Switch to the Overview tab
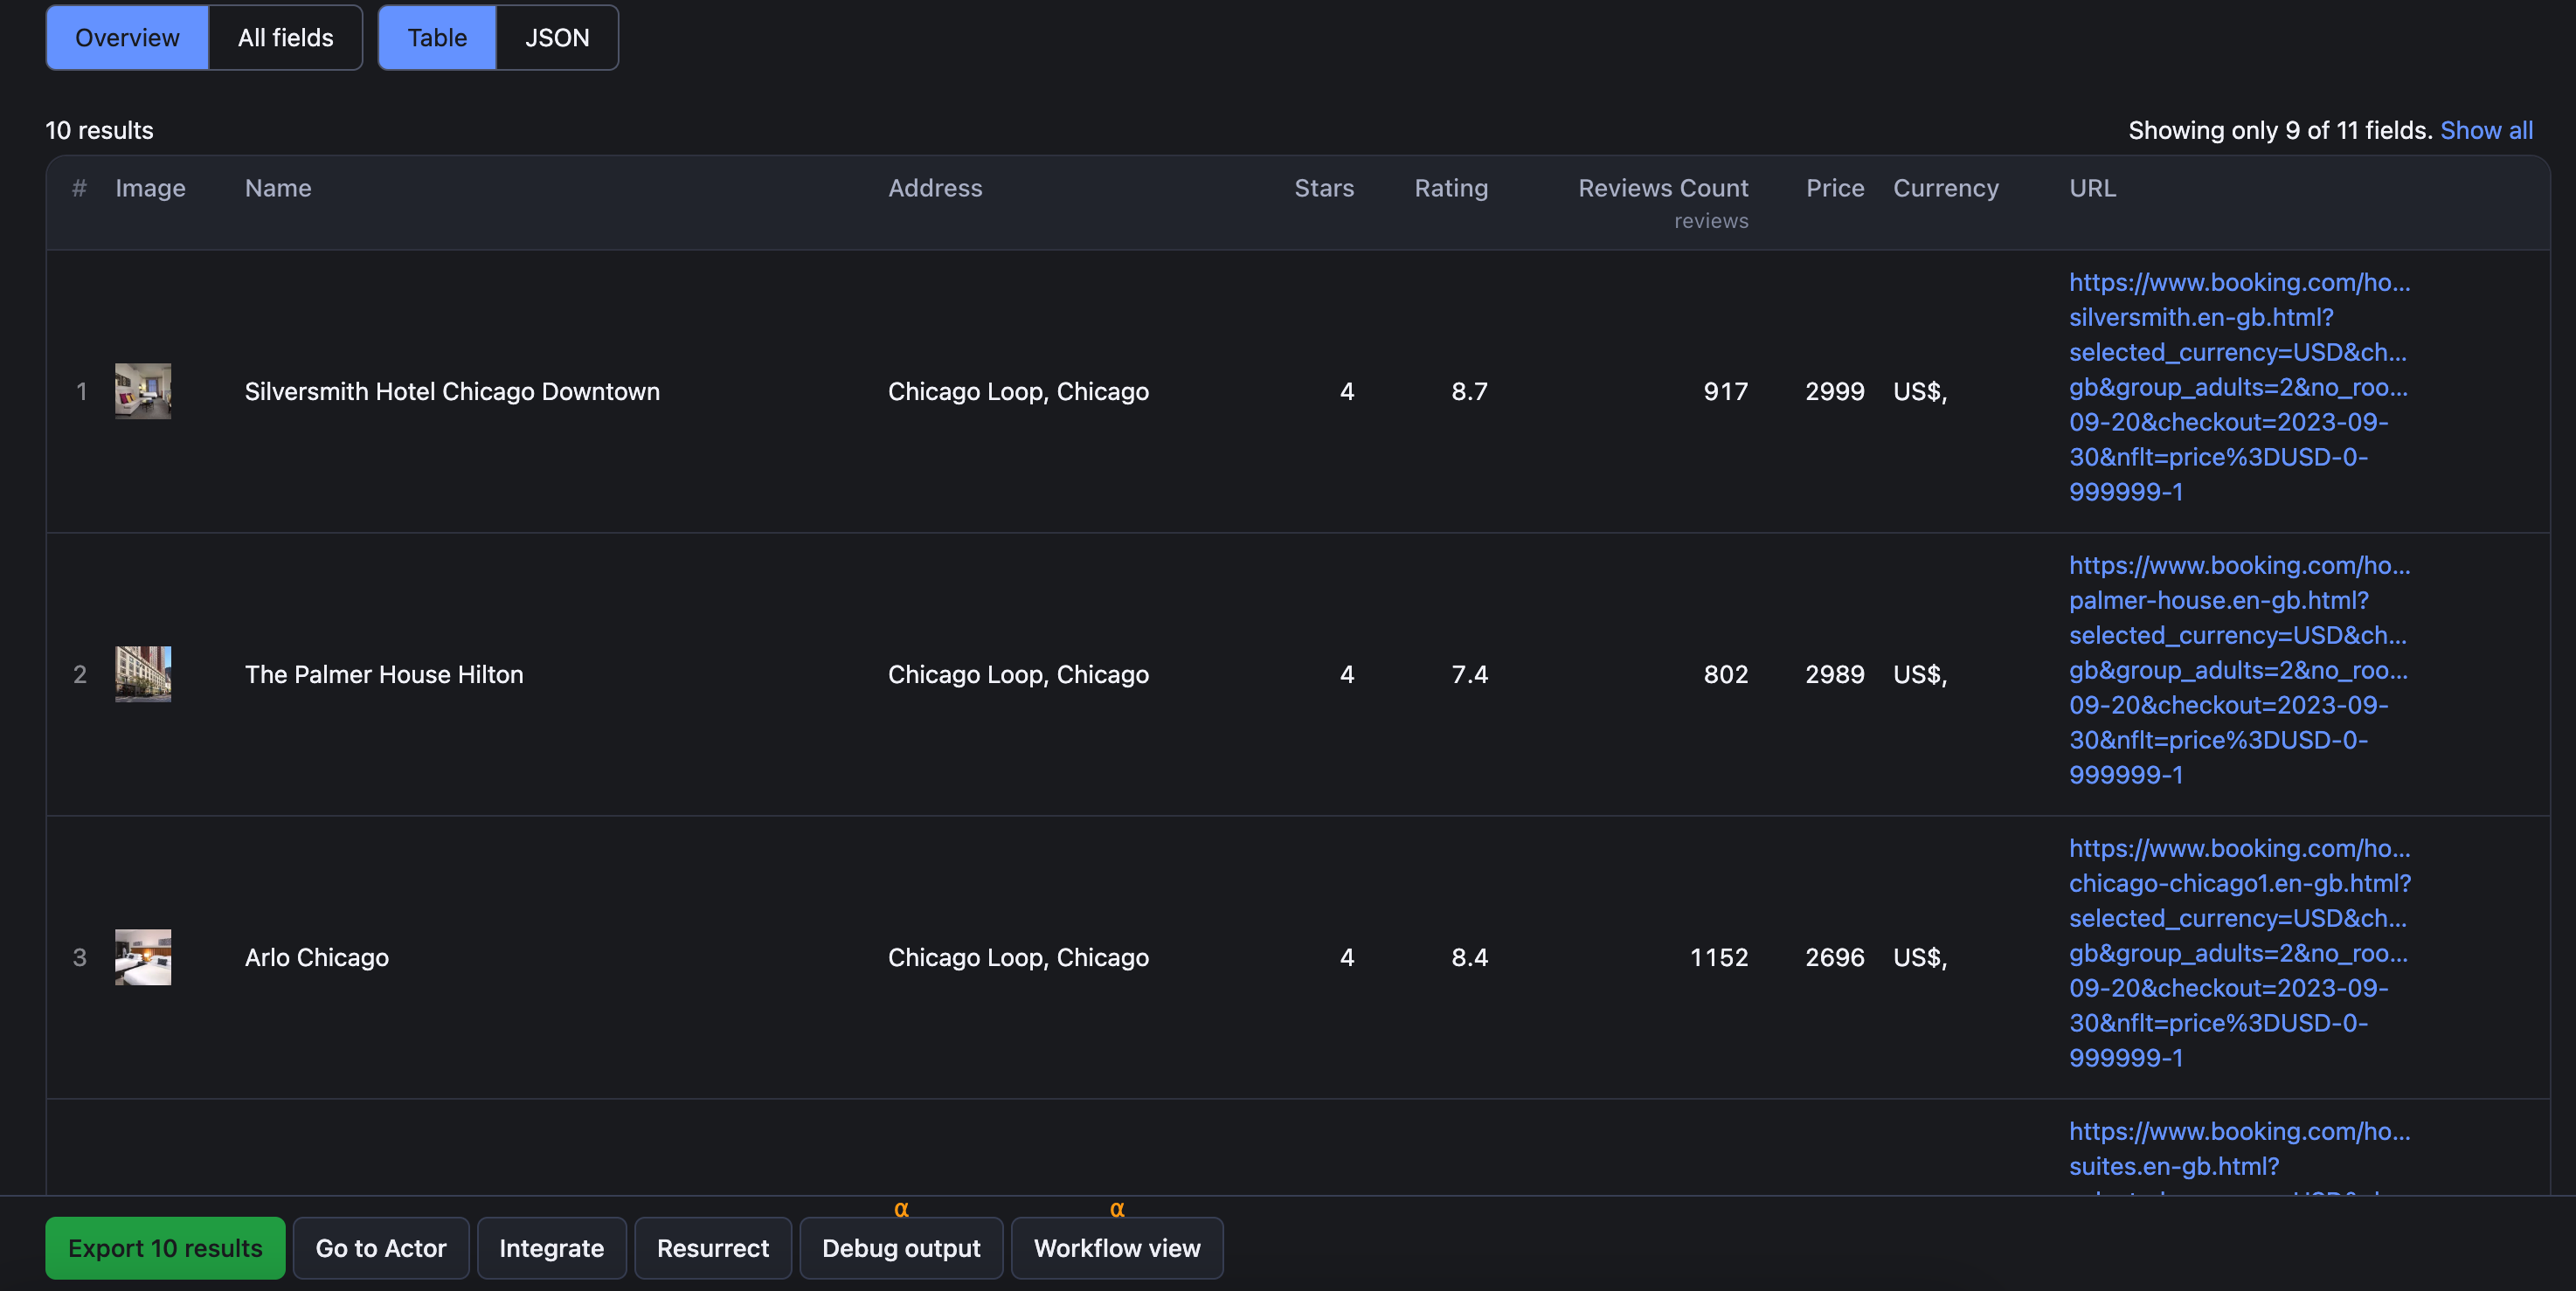This screenshot has height=1291, width=2576. pyautogui.click(x=126, y=37)
